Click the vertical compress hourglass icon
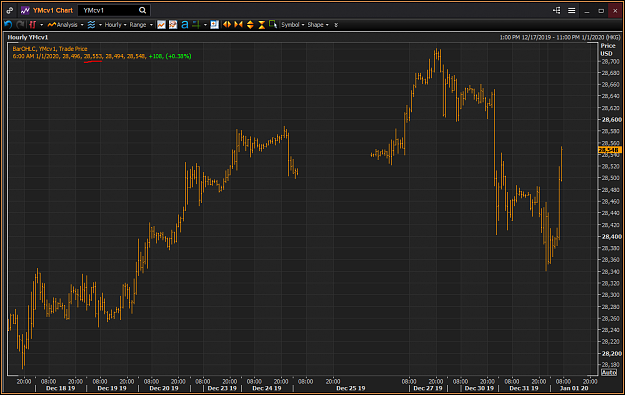 261,25
